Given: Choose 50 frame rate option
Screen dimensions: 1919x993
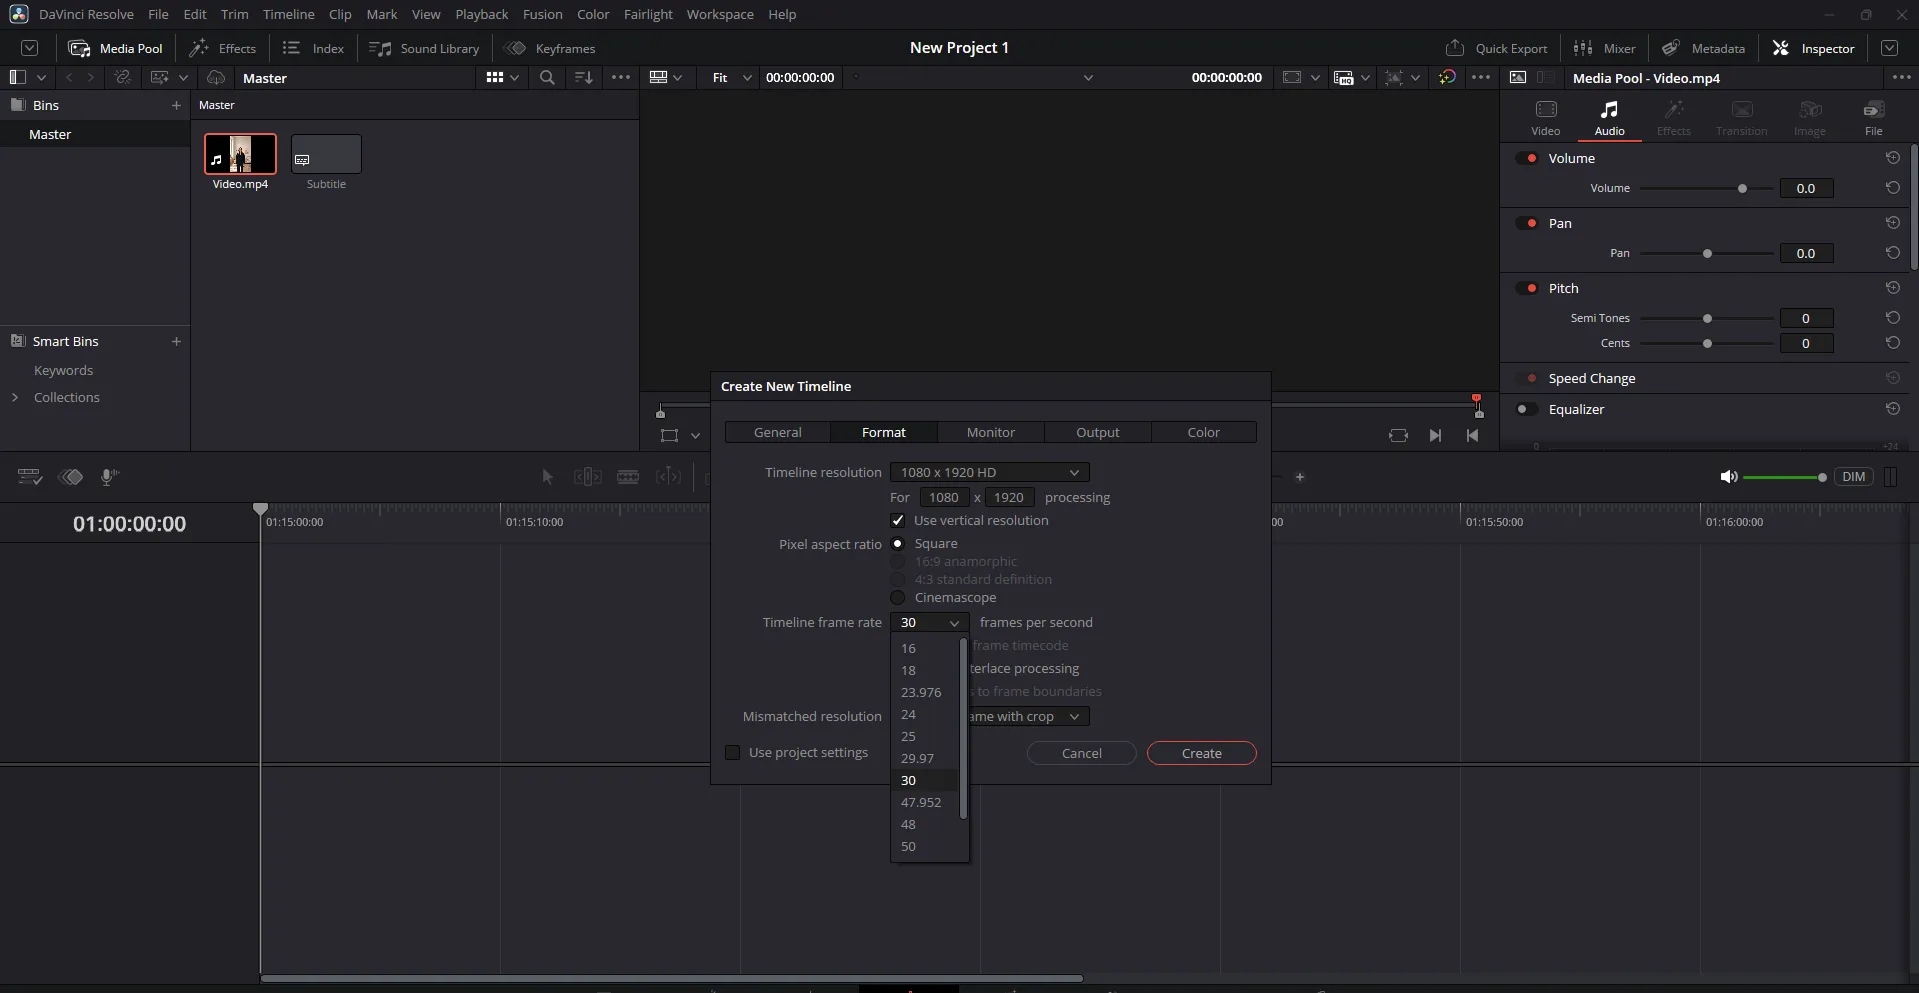Looking at the screenshot, I should tap(925, 846).
